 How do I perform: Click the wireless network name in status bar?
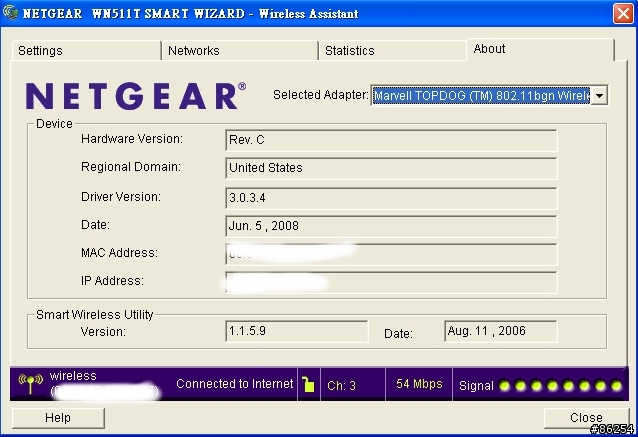click(73, 376)
